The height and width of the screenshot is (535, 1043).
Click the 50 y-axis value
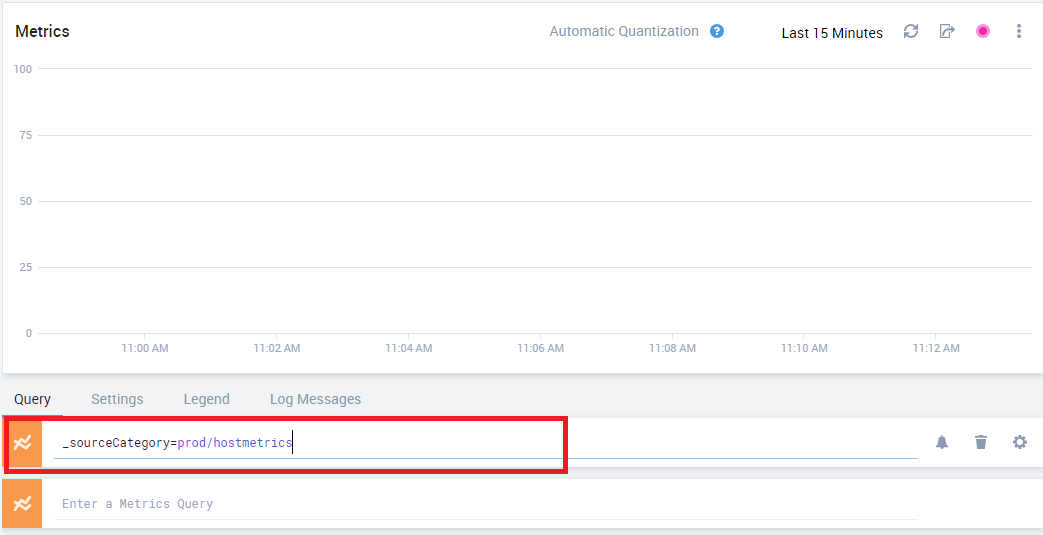(x=26, y=201)
